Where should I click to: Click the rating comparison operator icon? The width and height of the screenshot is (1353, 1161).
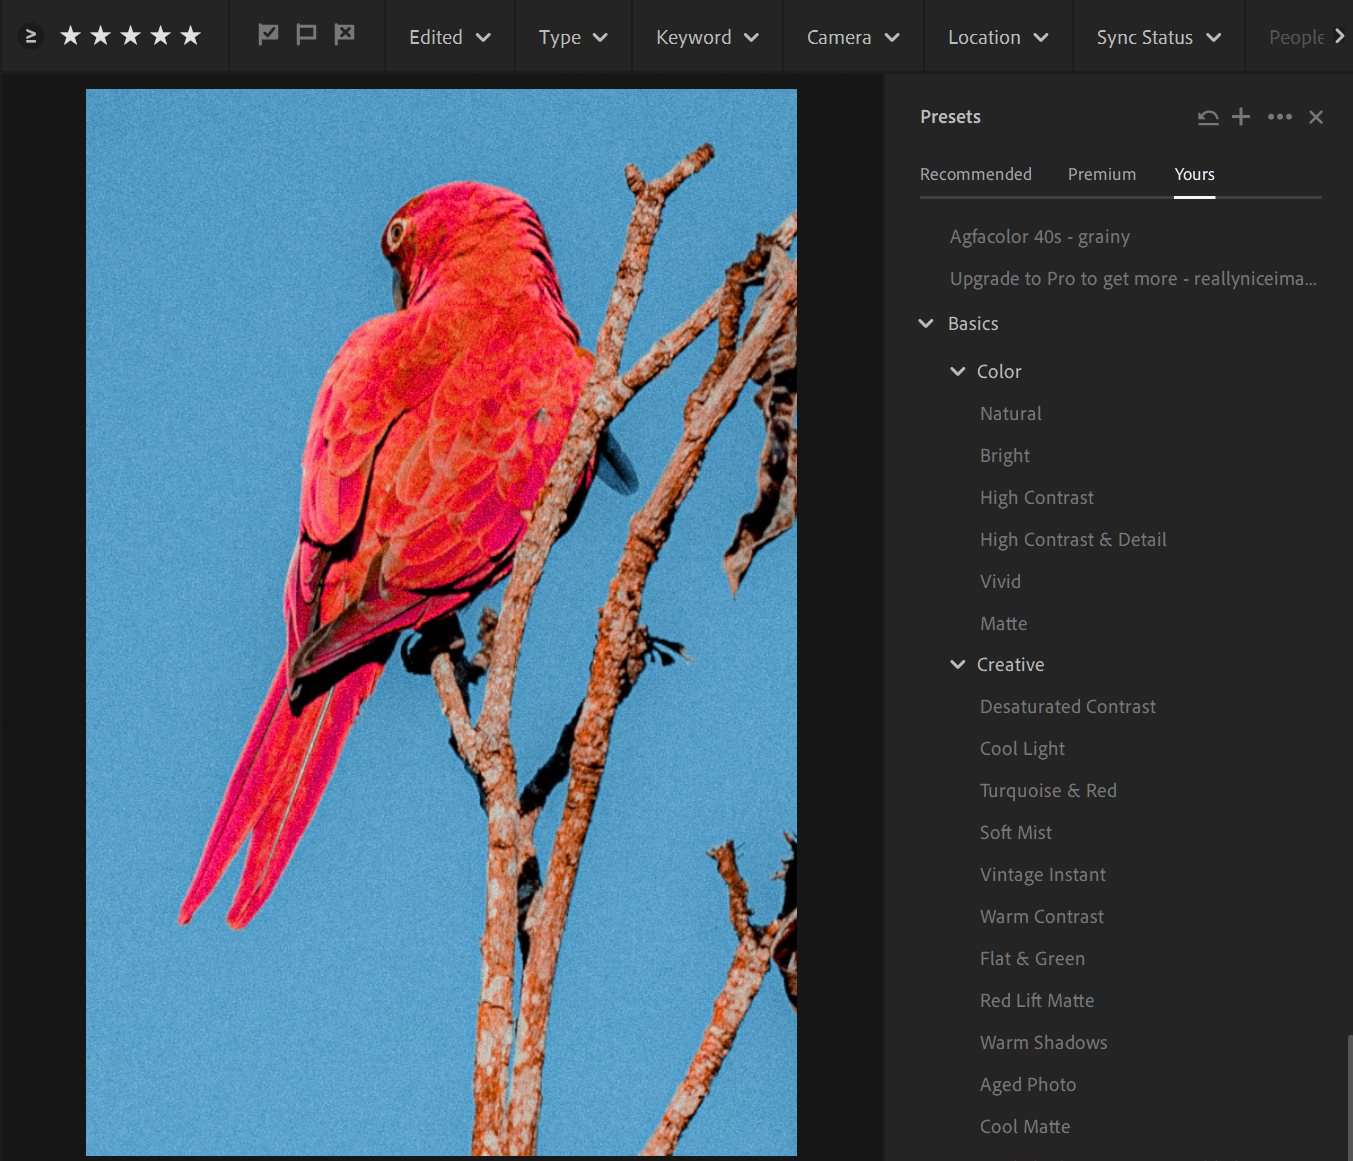[30, 34]
